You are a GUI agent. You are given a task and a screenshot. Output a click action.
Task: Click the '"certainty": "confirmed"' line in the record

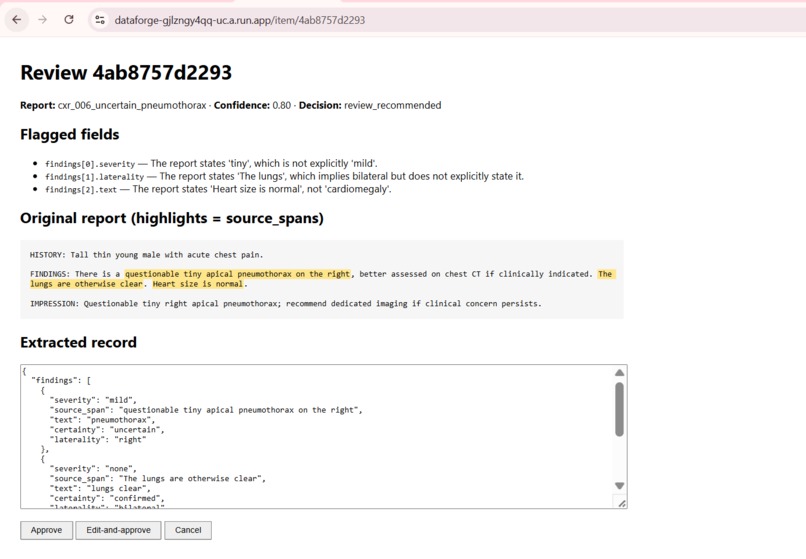107,498
